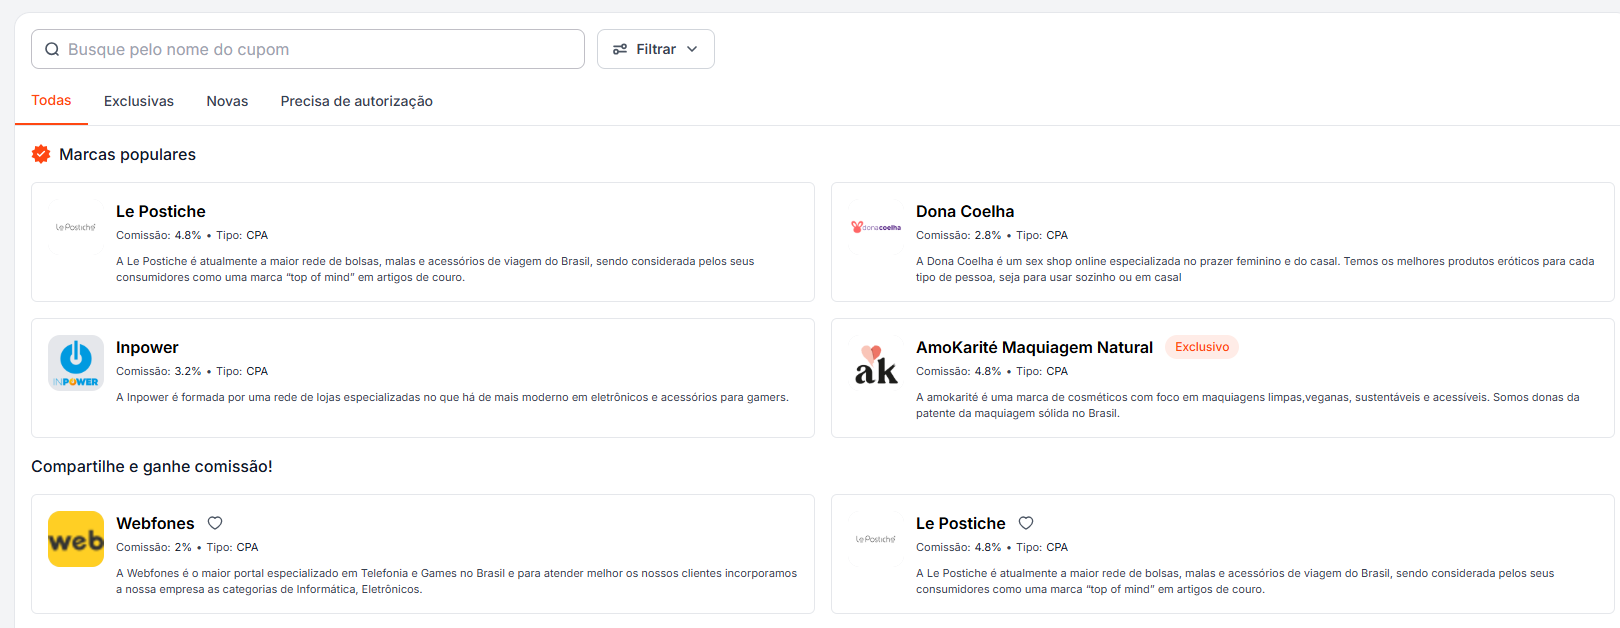
Task: Switch to the Exclusivas tab
Action: click(139, 101)
